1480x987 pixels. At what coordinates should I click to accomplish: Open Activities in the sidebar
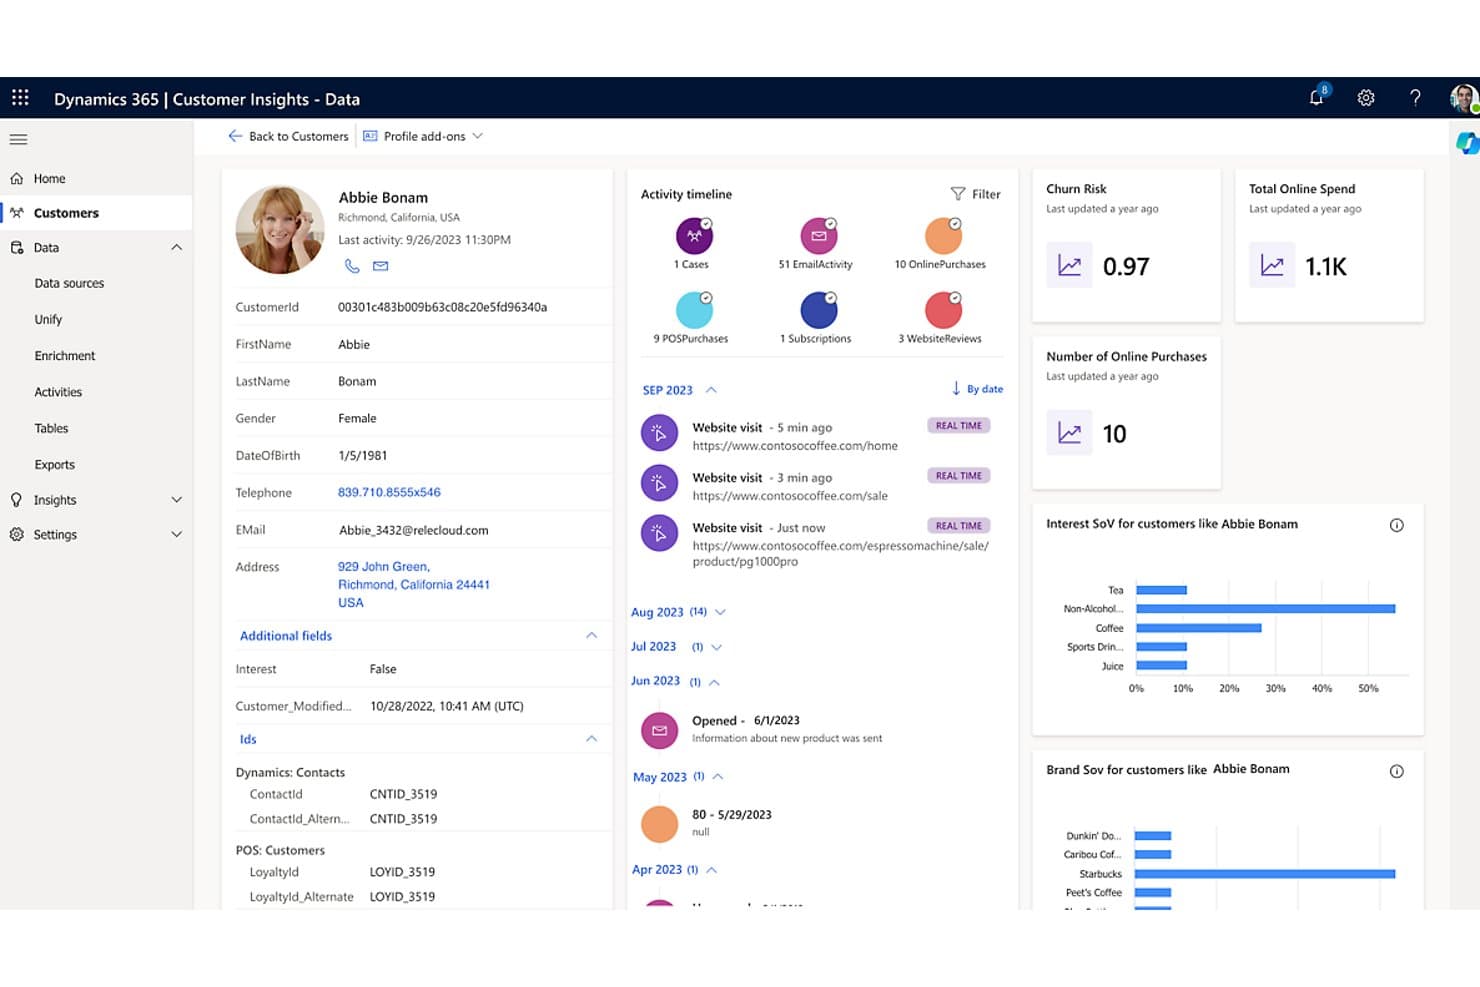(x=58, y=392)
